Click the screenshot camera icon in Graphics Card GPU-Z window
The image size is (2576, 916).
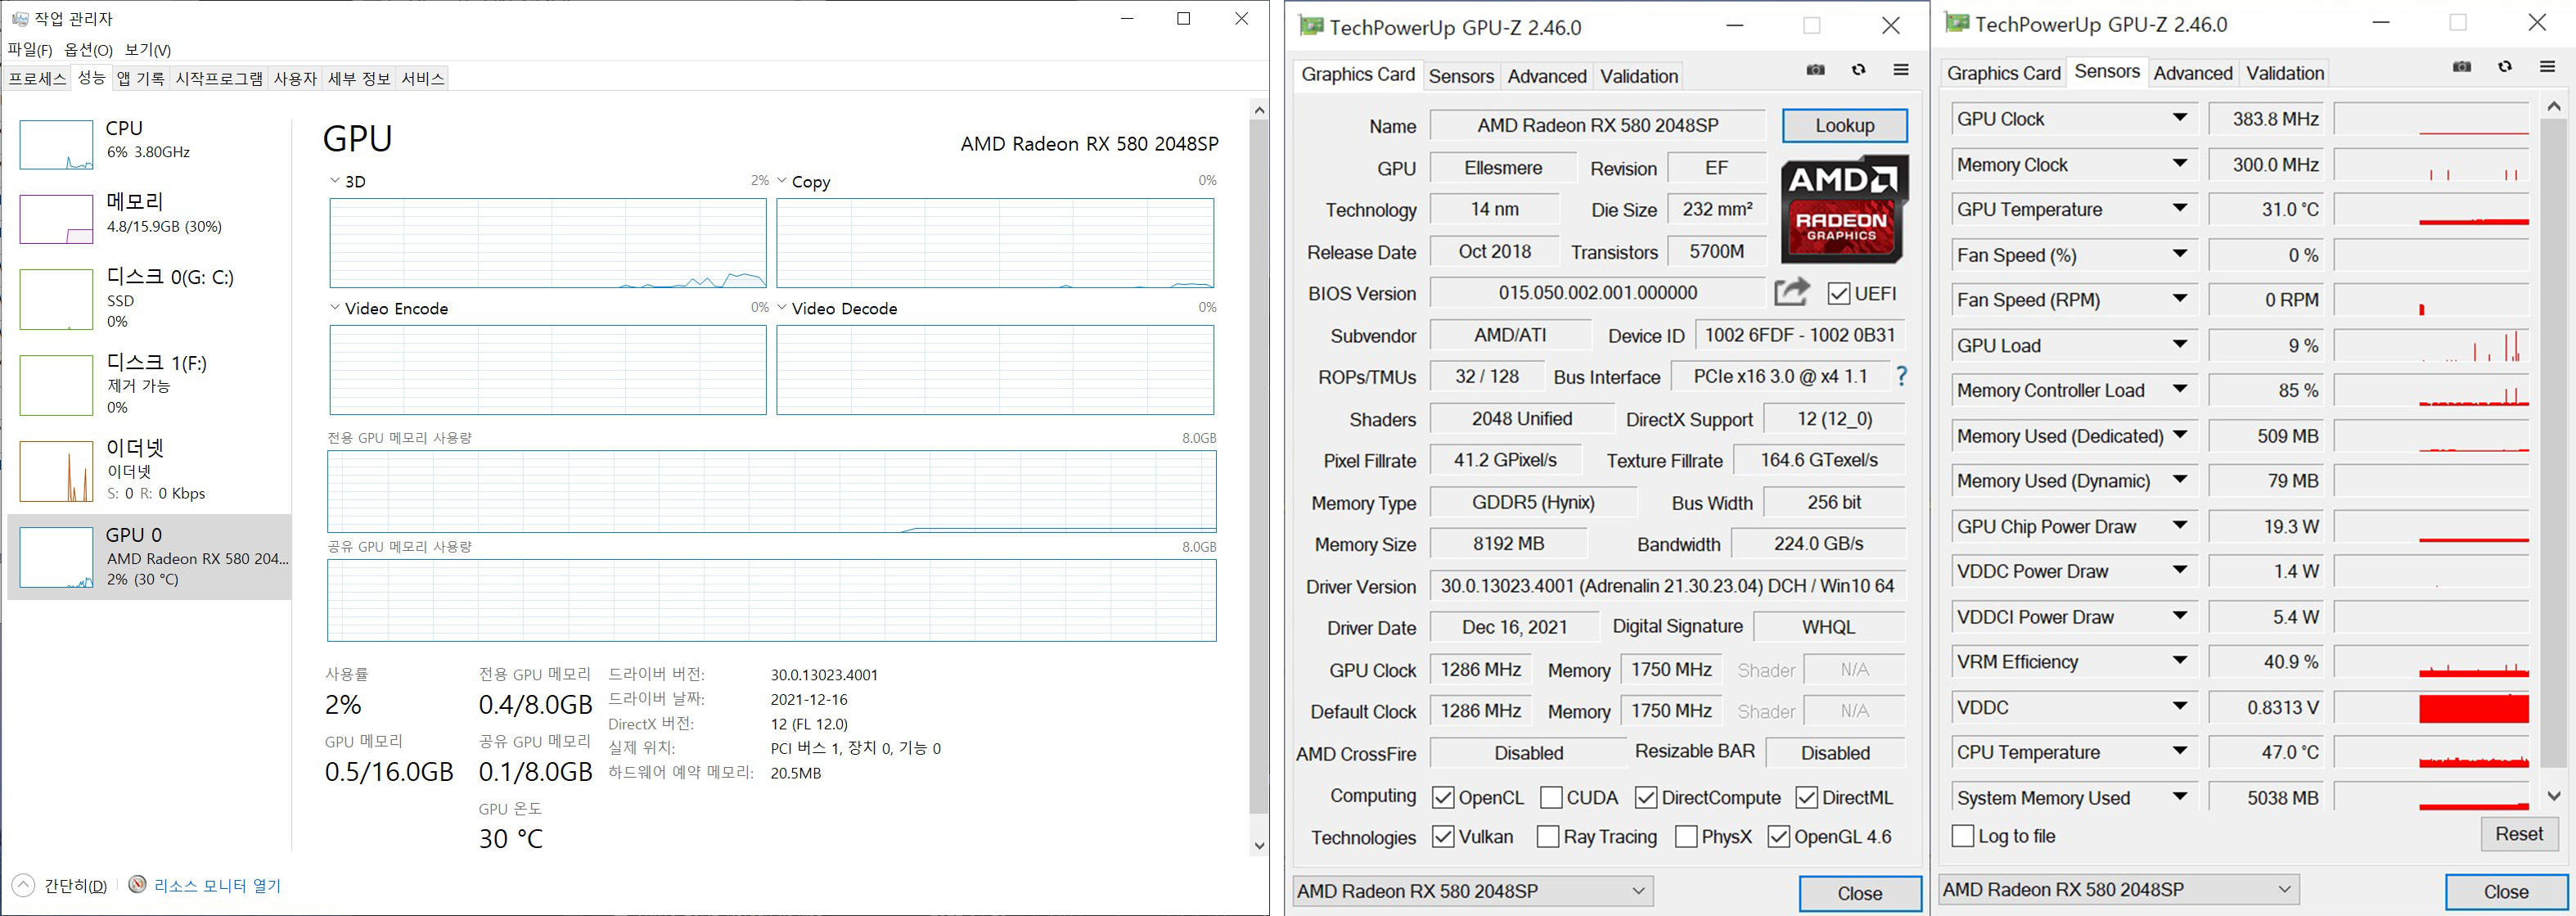(1815, 70)
